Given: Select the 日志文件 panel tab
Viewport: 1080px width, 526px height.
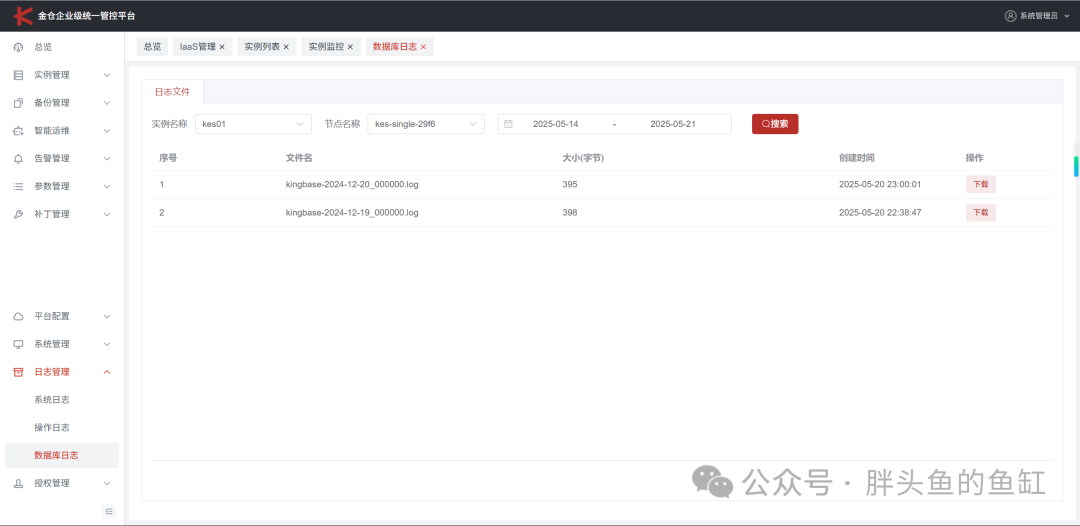Looking at the screenshot, I should click(173, 92).
